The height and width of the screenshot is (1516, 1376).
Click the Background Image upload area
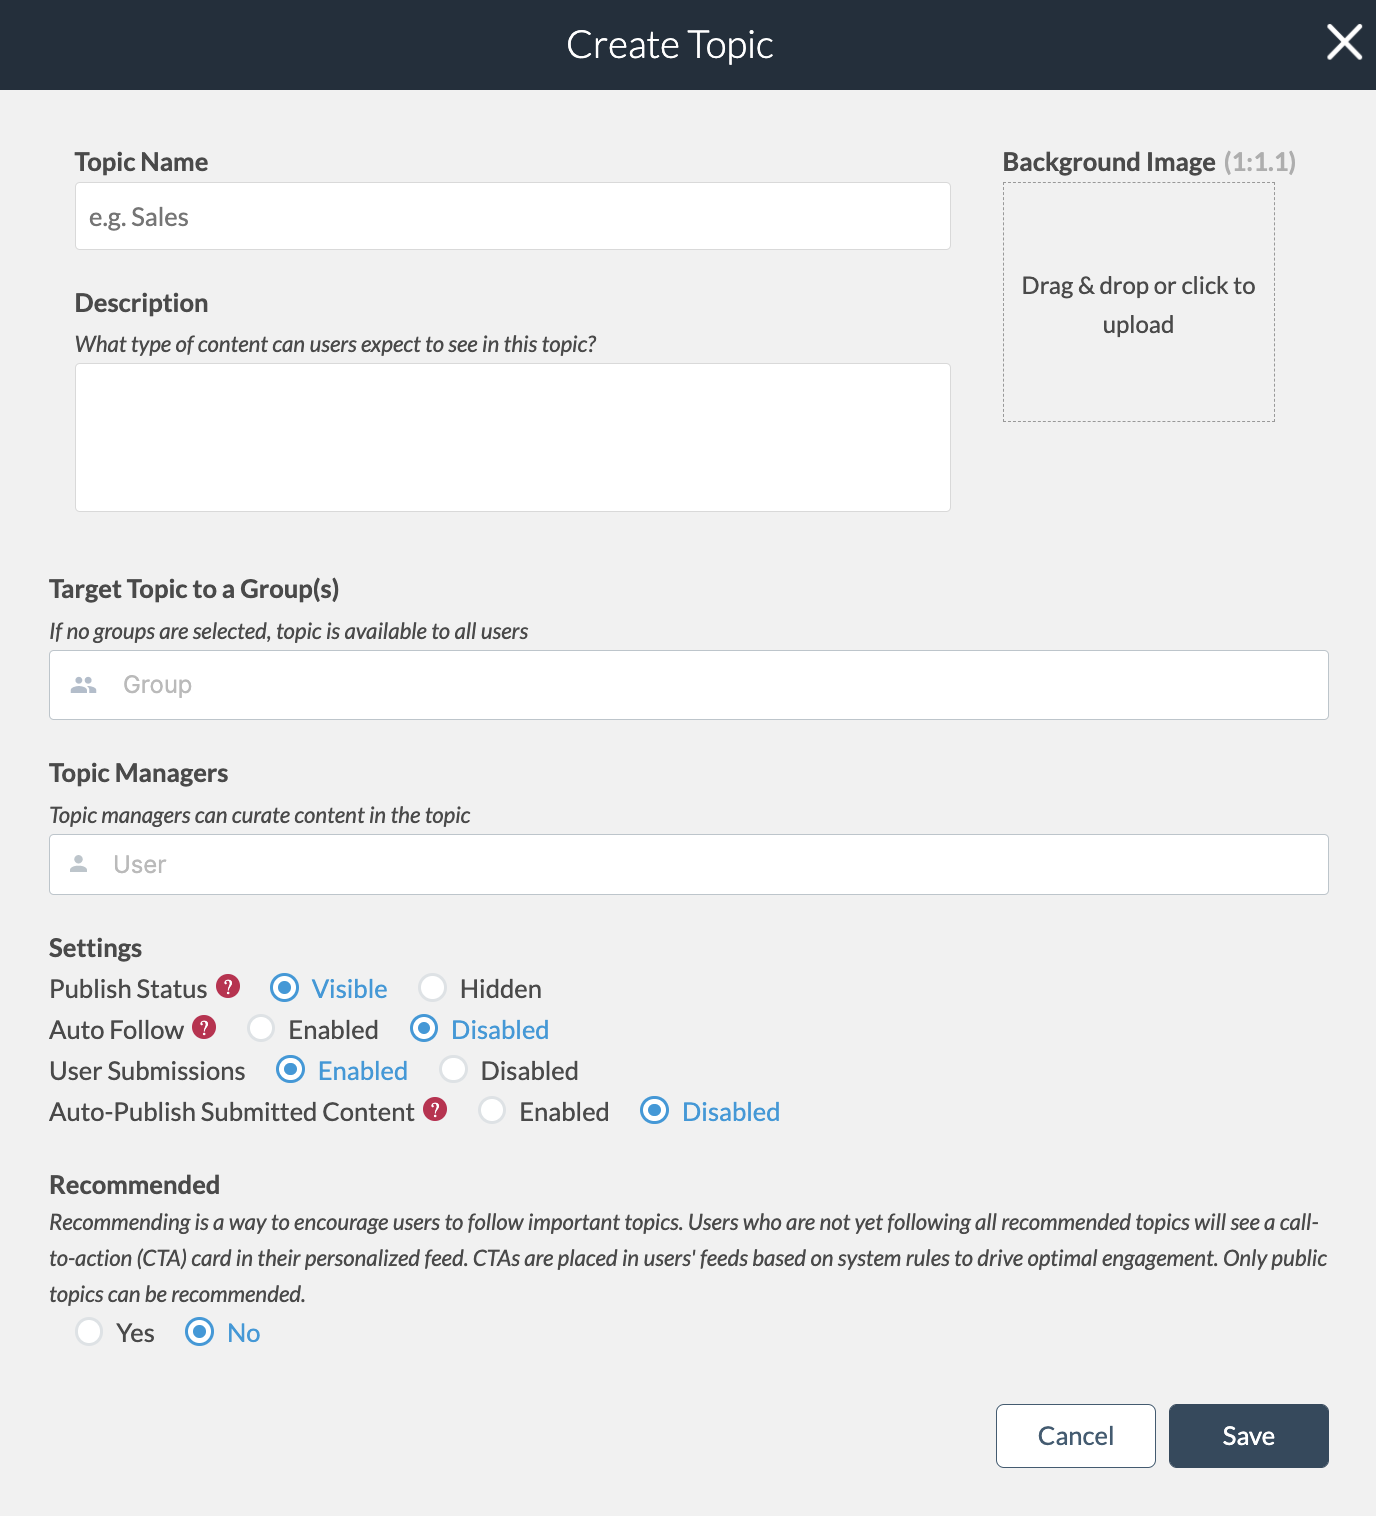[x=1138, y=303]
